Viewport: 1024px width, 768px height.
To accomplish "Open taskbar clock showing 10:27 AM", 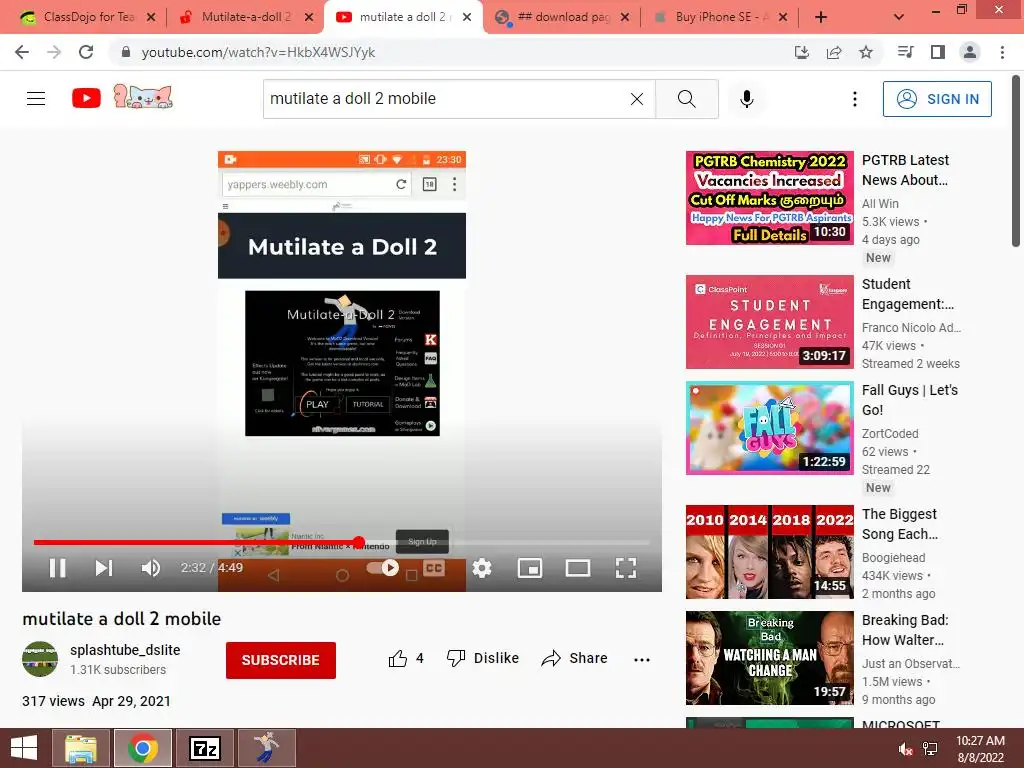I will [980, 749].
